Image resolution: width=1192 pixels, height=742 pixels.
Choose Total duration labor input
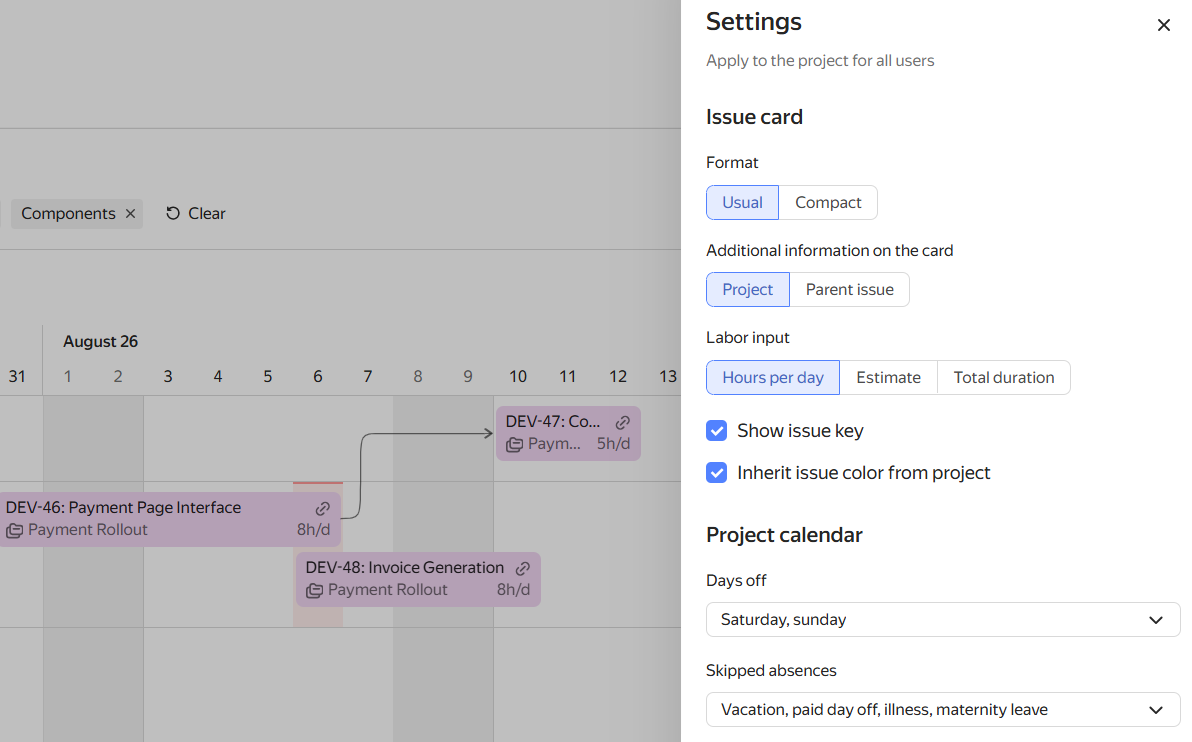pyautogui.click(x=1003, y=378)
